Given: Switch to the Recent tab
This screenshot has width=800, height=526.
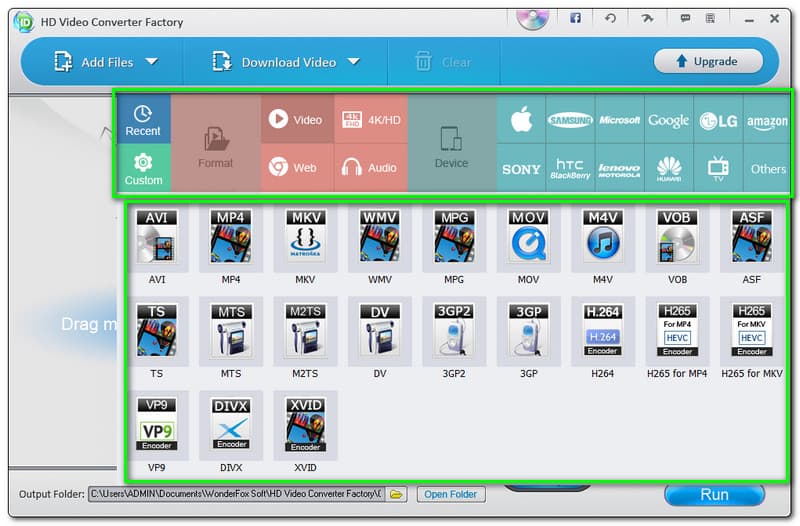Looking at the screenshot, I should (143, 120).
